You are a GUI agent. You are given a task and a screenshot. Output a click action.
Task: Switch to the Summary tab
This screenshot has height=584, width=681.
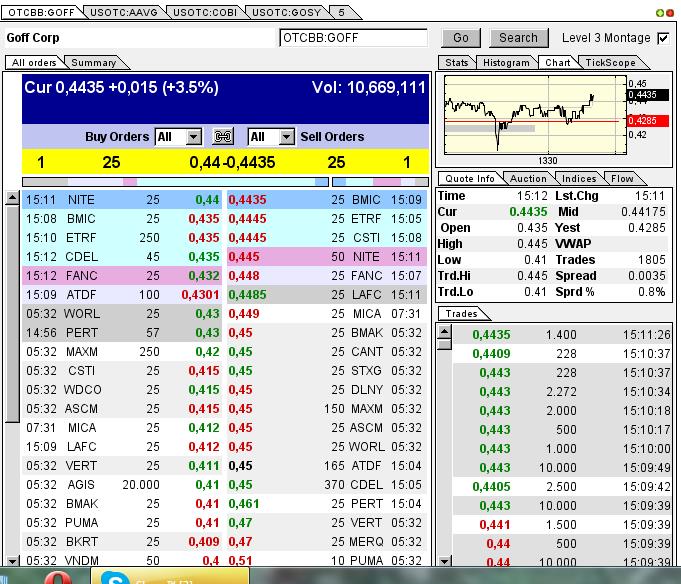coord(93,63)
